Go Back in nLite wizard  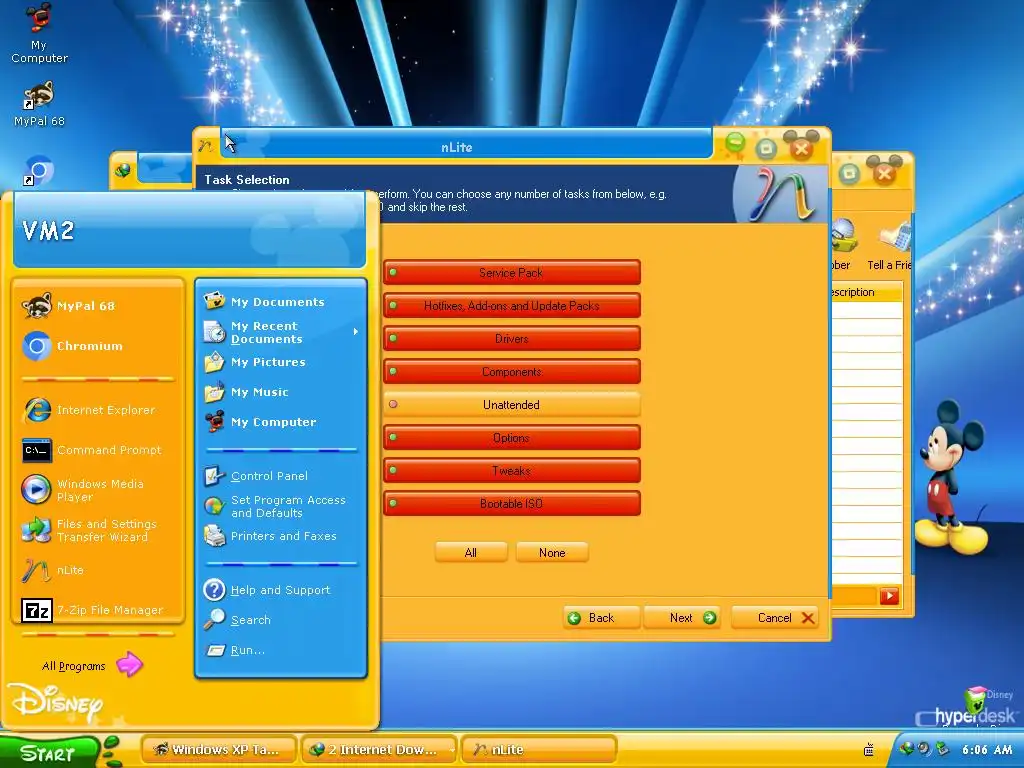pyautogui.click(x=601, y=618)
